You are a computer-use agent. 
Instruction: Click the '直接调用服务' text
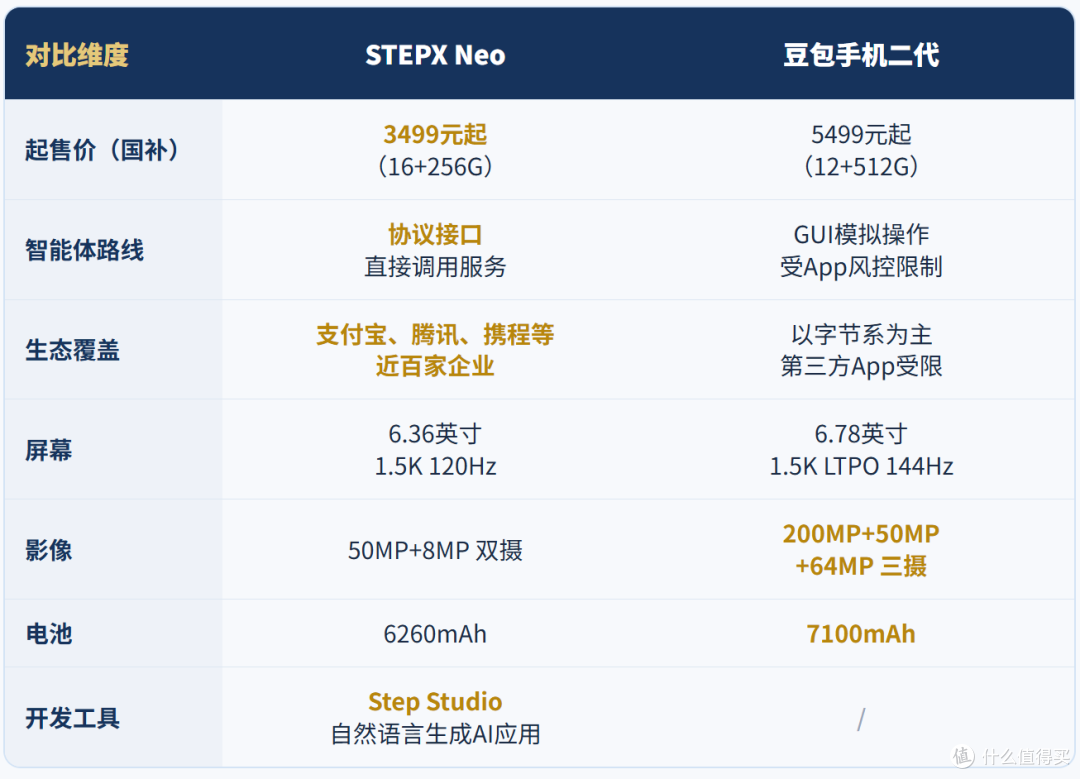tap(435, 267)
